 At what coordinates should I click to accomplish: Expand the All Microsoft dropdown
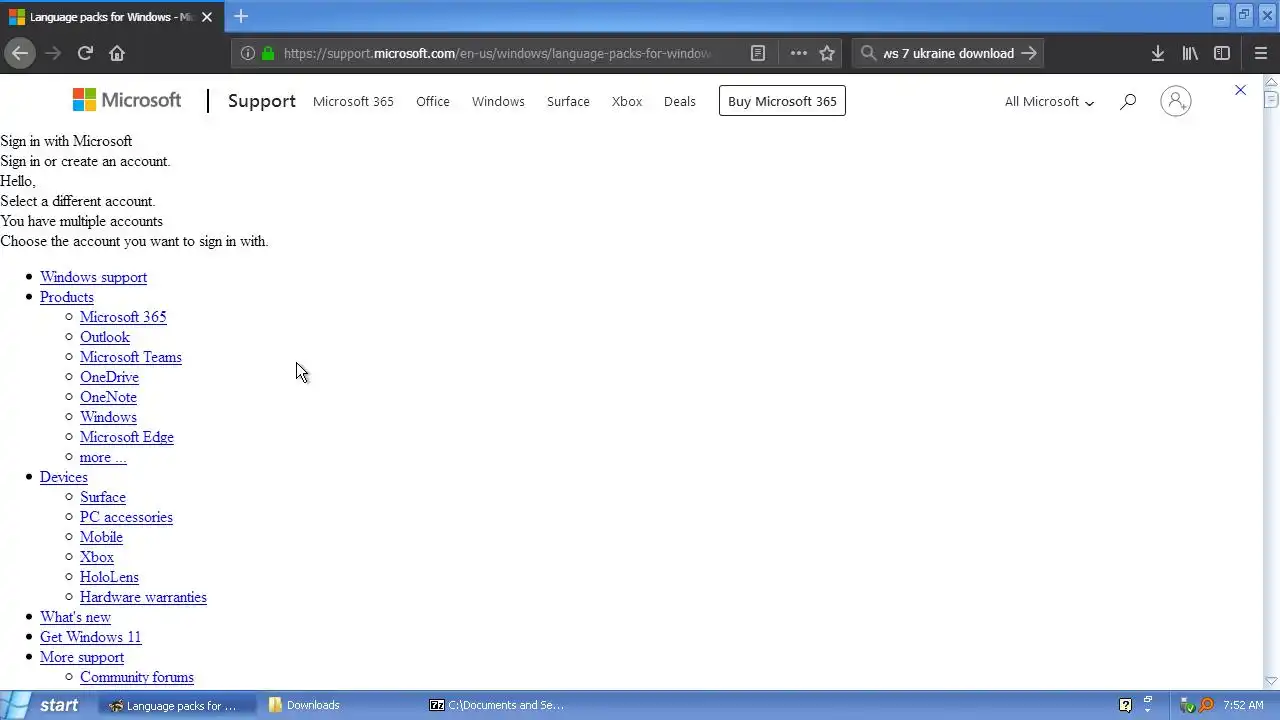1049,101
